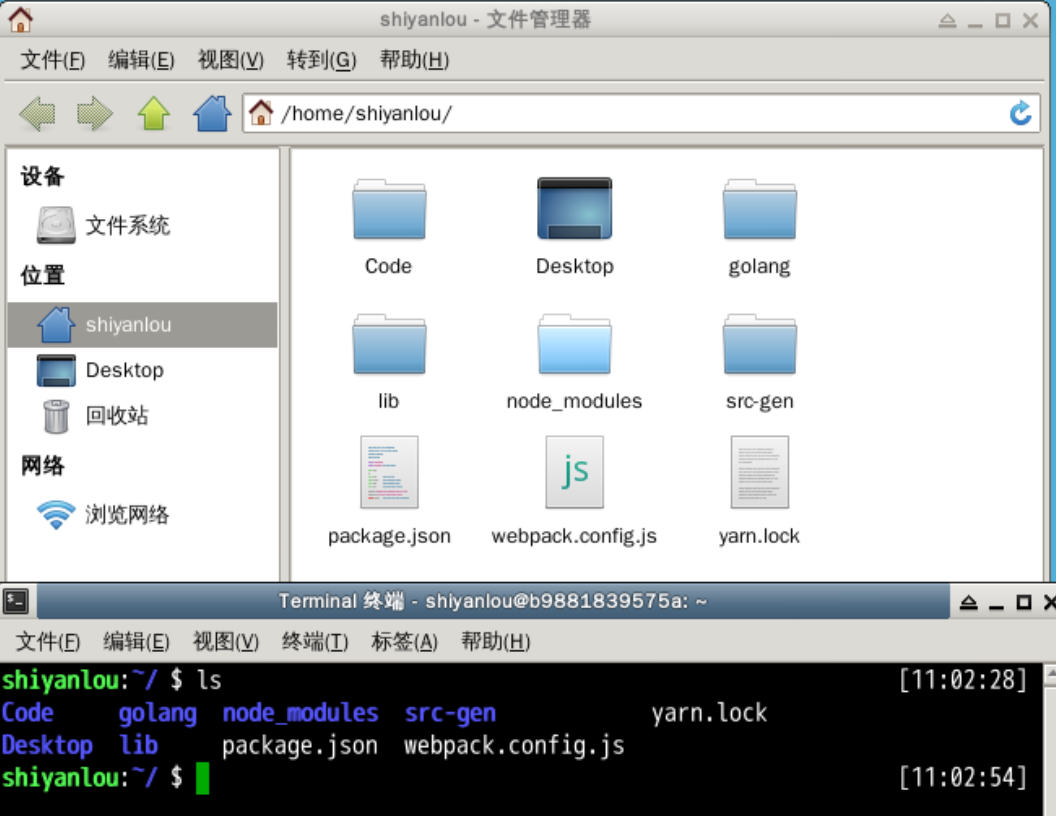Open the Terminal 帮助(H) menu
The width and height of the screenshot is (1056, 816).
tap(496, 642)
